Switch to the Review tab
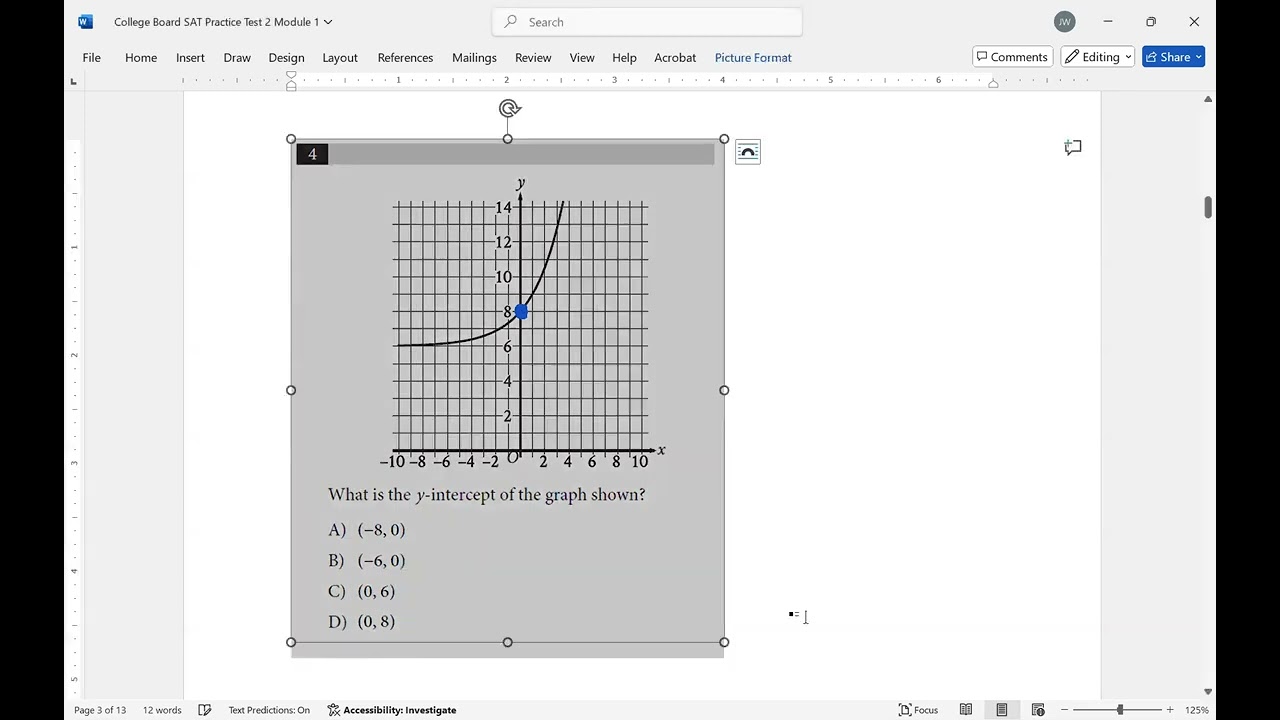This screenshot has height=720, width=1280. point(533,57)
